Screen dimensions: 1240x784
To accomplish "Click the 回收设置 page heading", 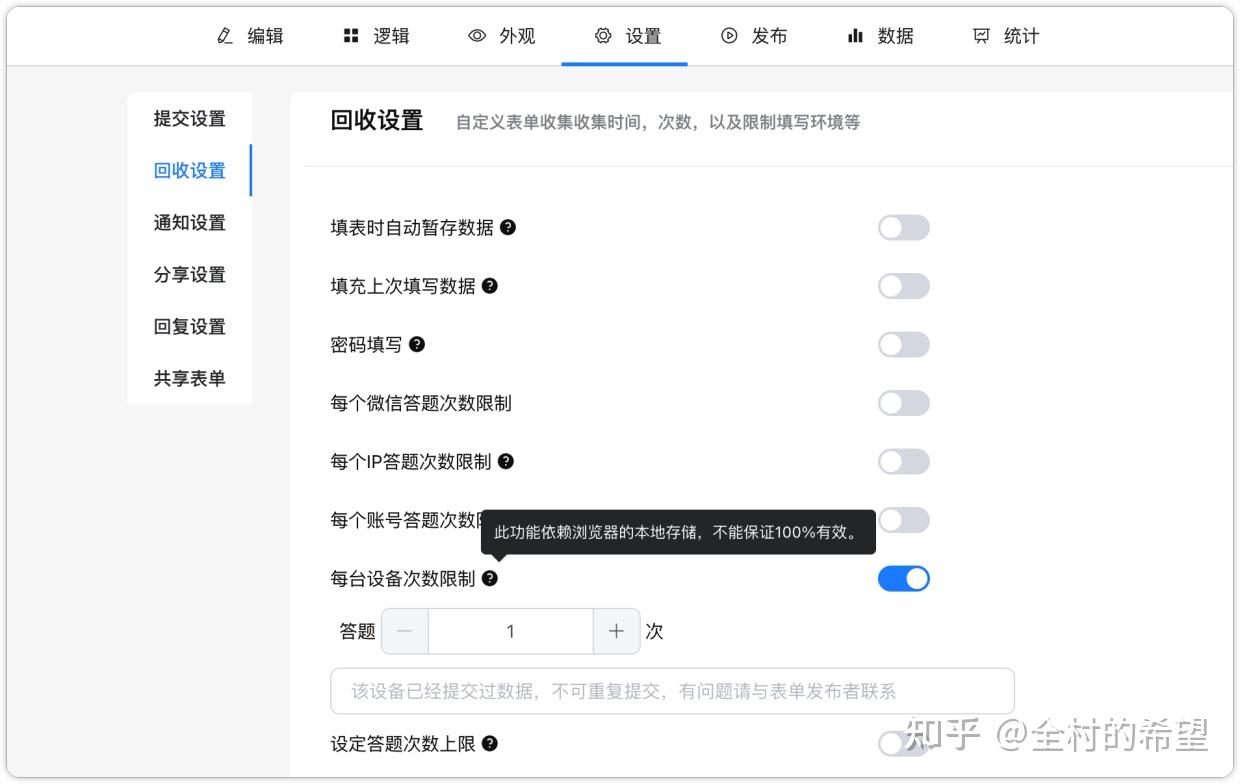I will tap(377, 121).
